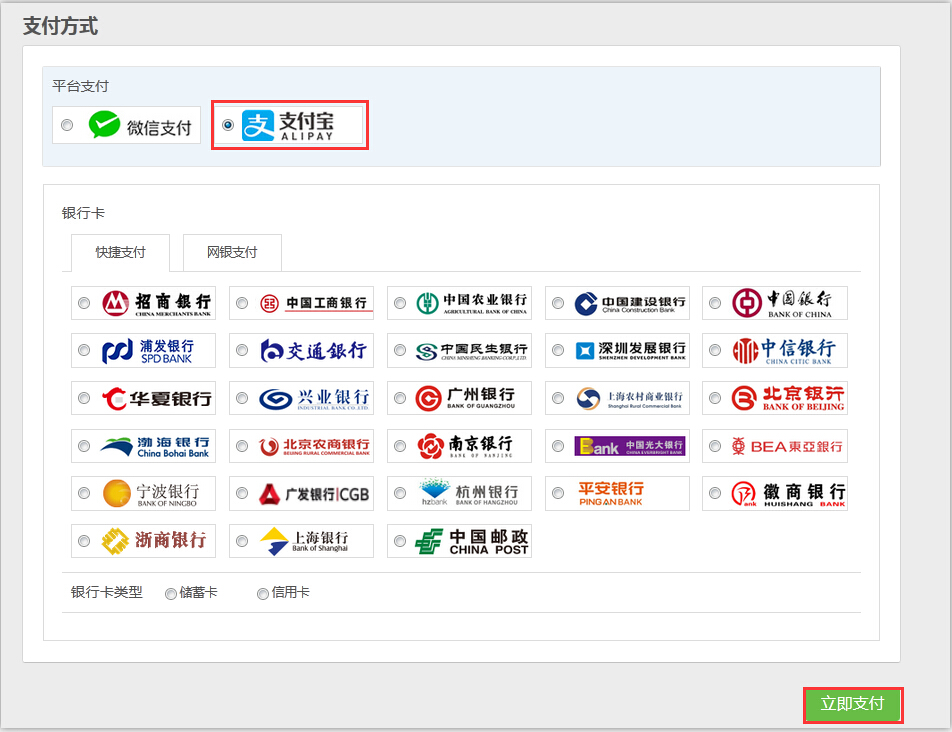Click the Bank of Hangzhou logo
The width and height of the screenshot is (952, 732).
tap(469, 493)
